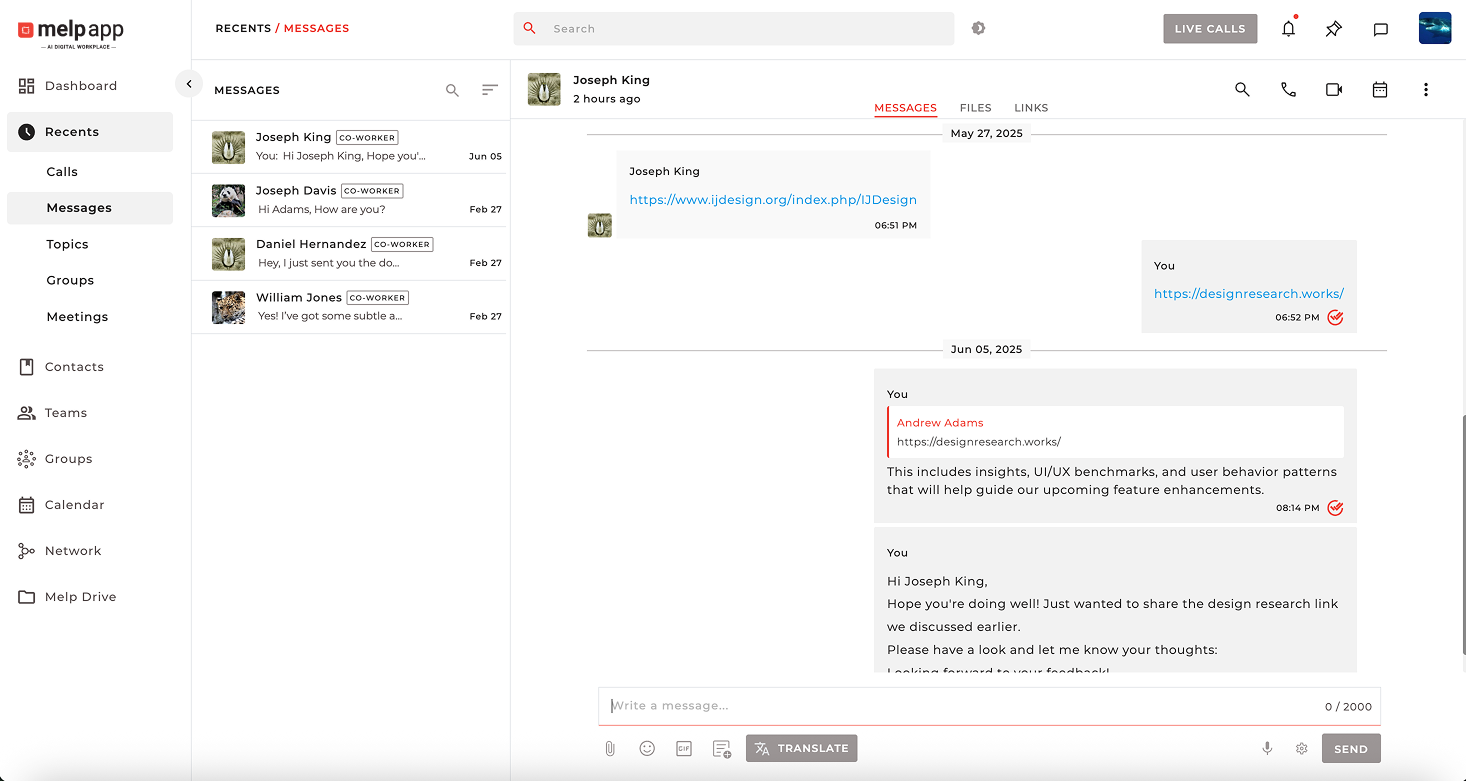Click the Write a message input field
The image size is (1466, 781).
coord(960,706)
